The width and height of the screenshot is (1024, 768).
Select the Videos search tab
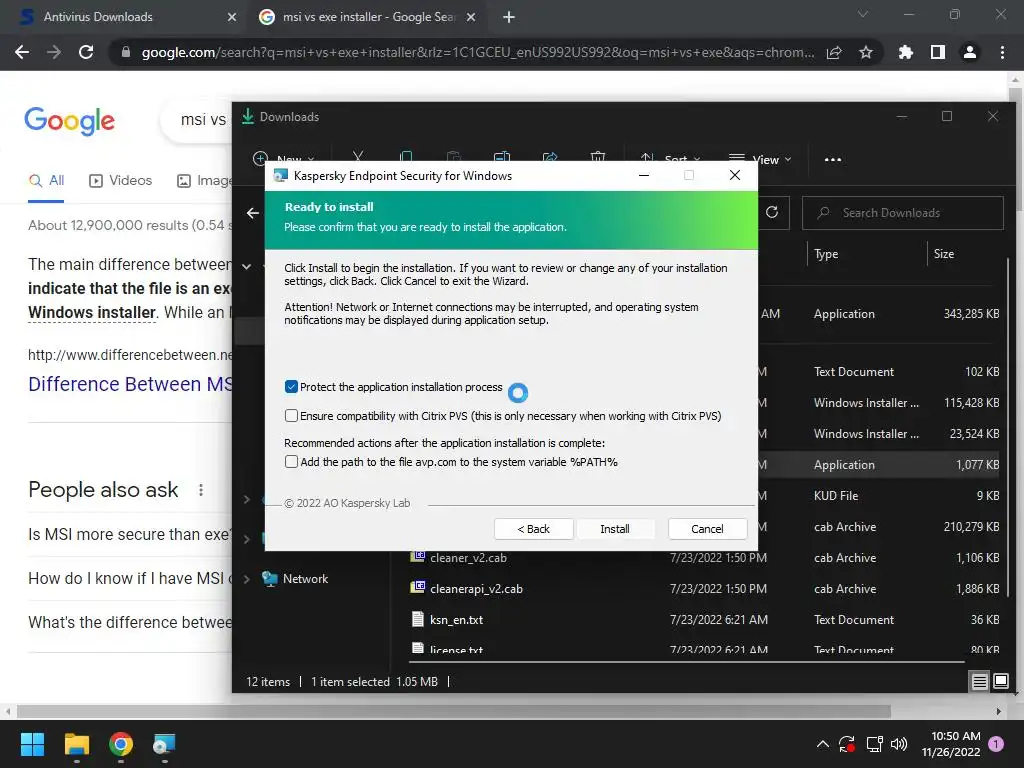[x=121, y=180]
